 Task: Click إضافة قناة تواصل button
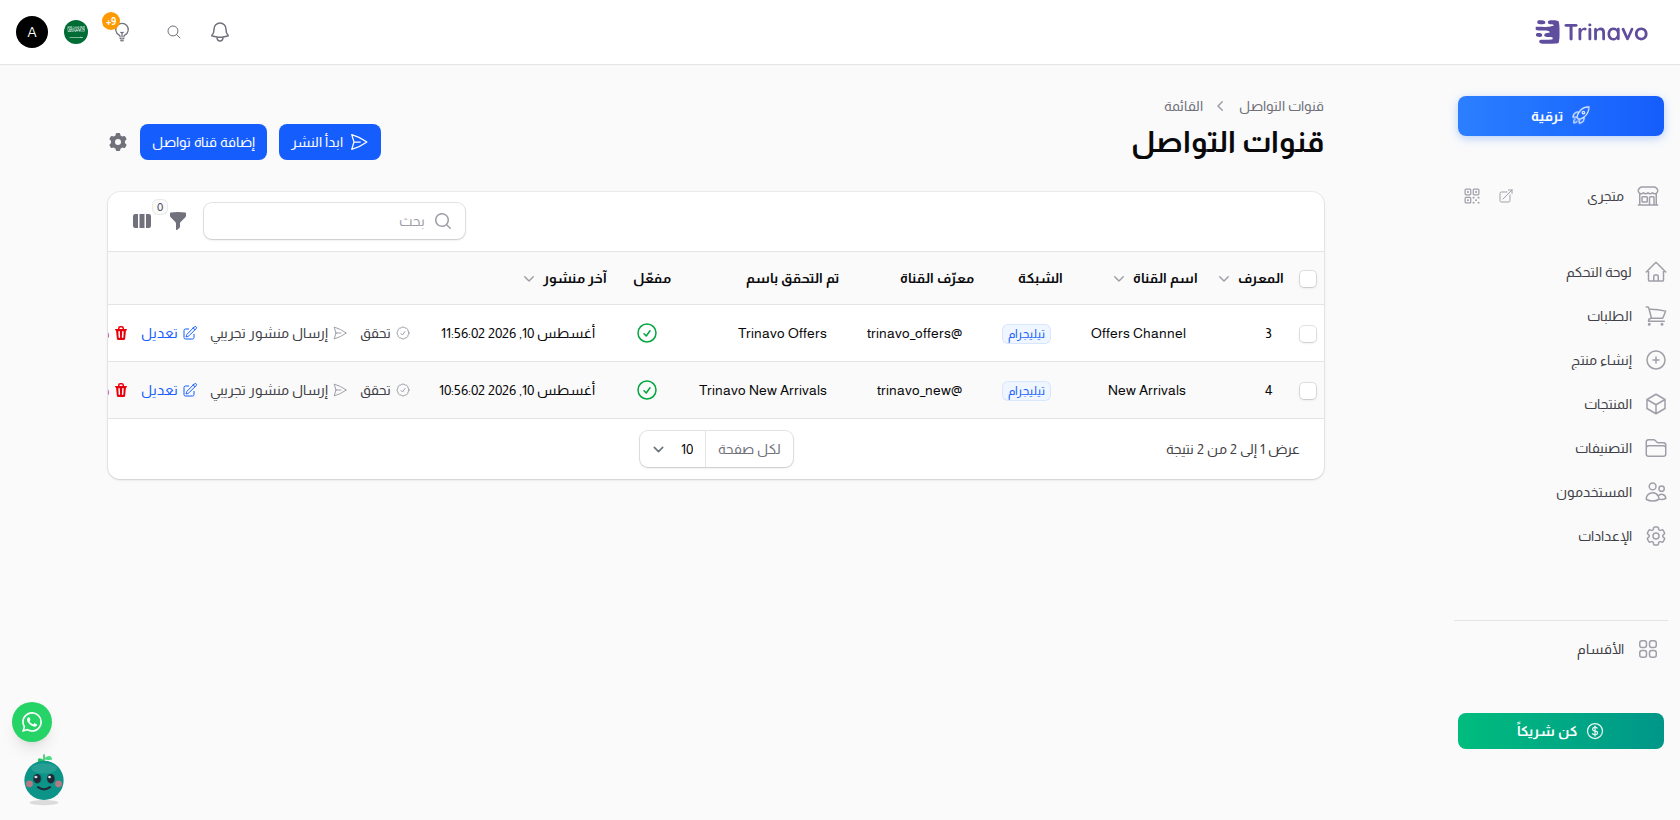pyautogui.click(x=203, y=142)
